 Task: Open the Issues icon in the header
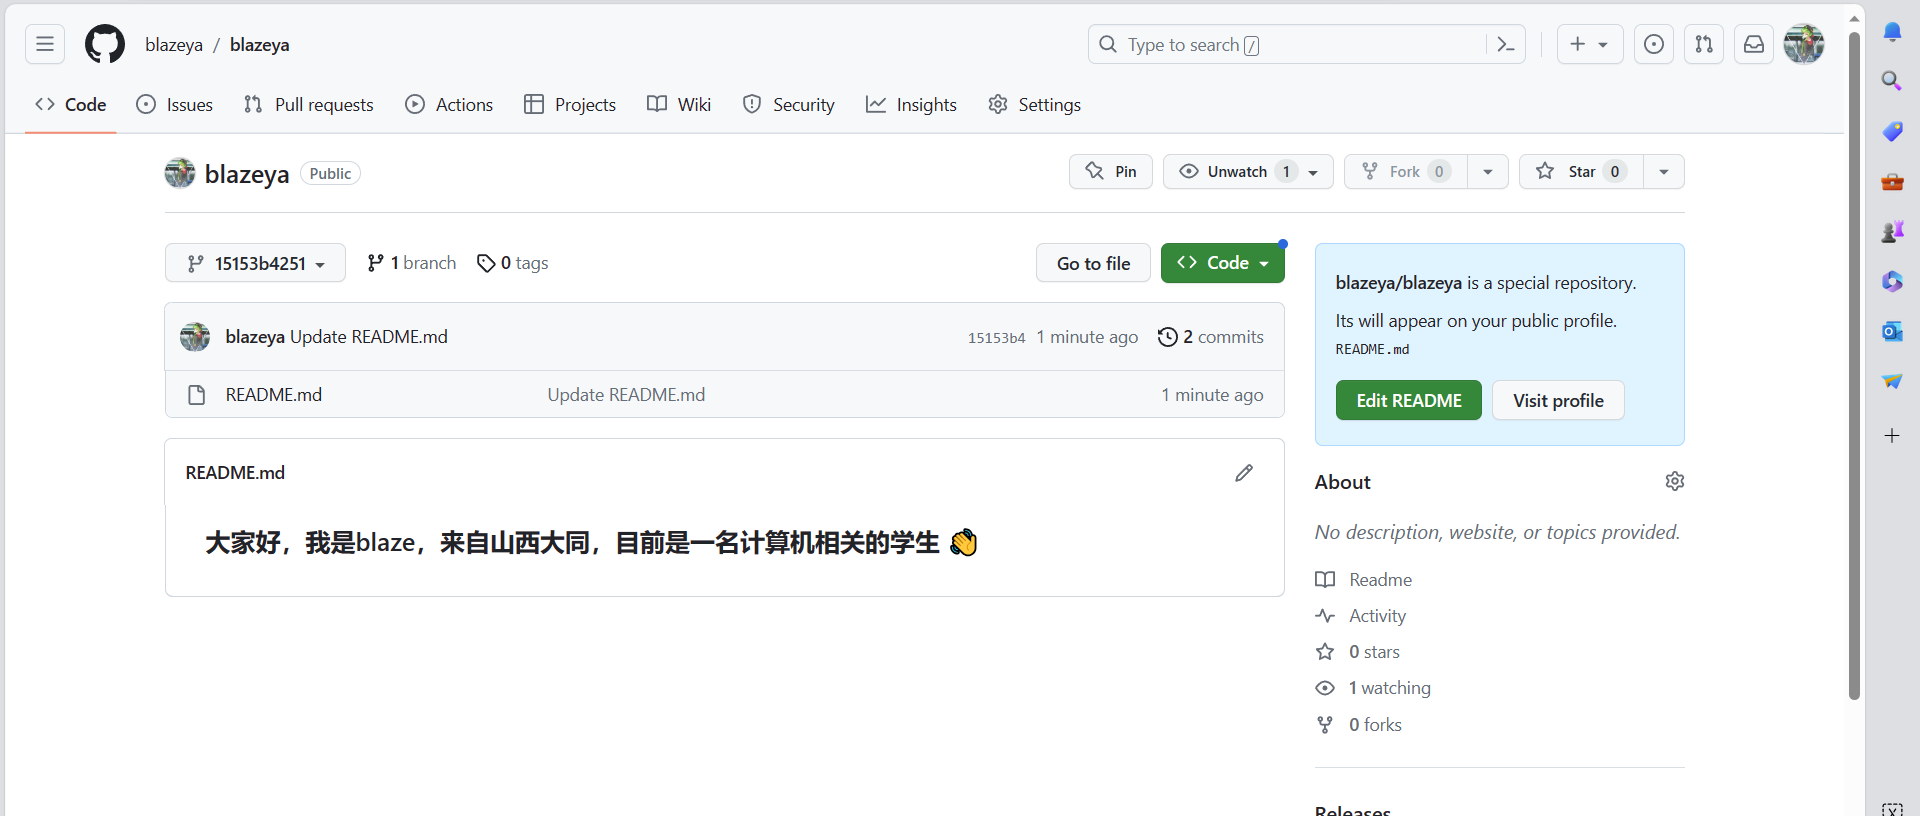pos(1654,44)
